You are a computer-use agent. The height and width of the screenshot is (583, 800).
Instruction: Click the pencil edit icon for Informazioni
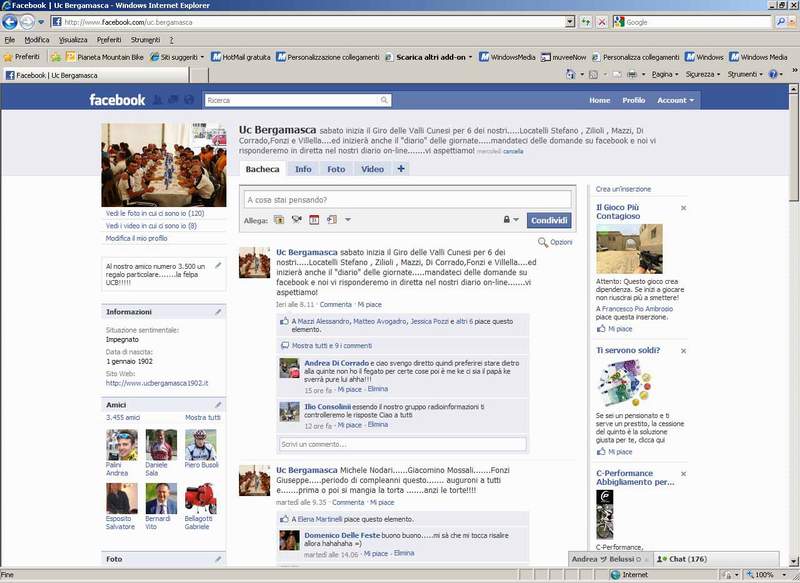pos(218,312)
